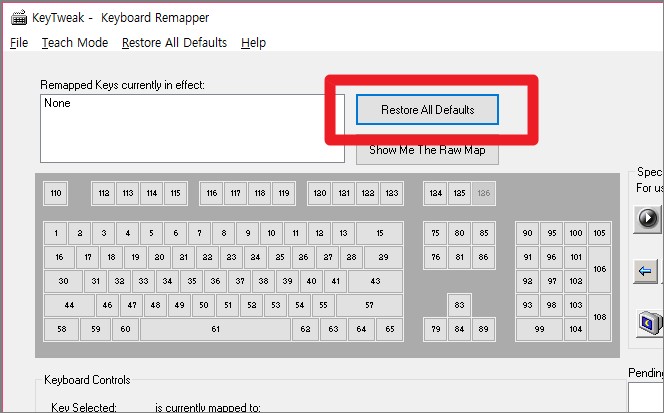Open the File menu
The height and width of the screenshot is (413, 664).
19,43
